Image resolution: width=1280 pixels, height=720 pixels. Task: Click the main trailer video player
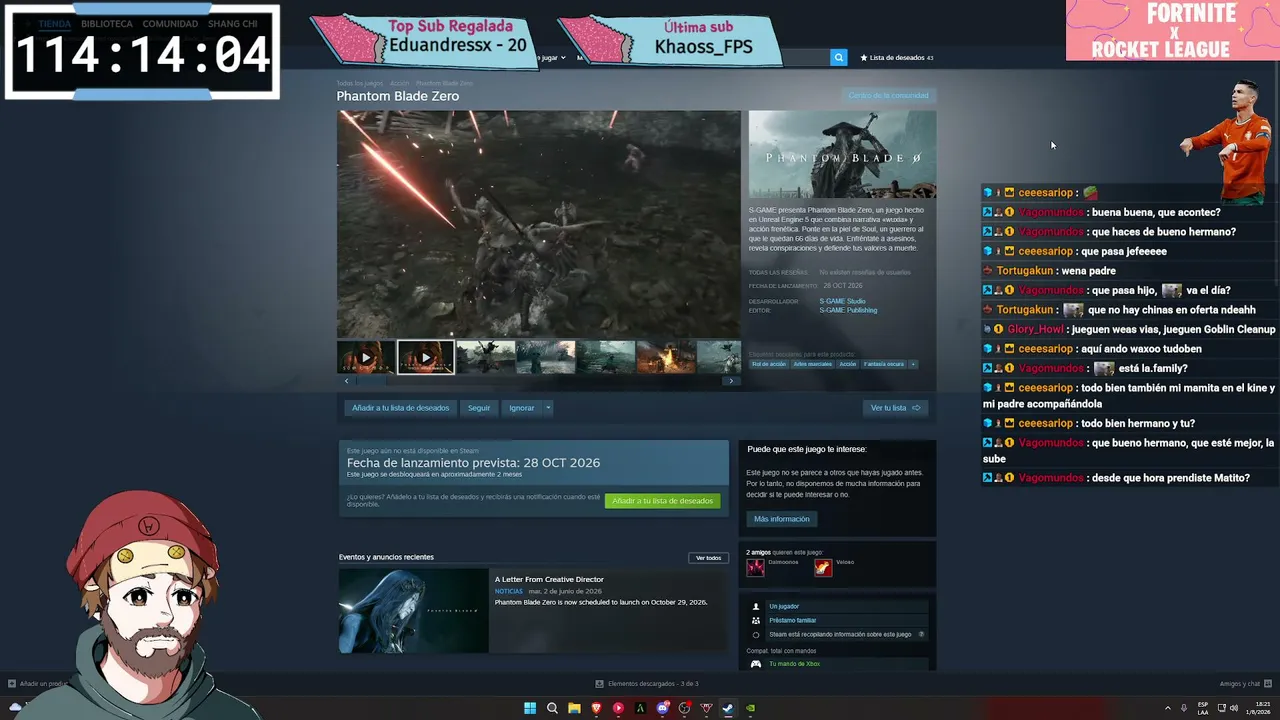539,224
